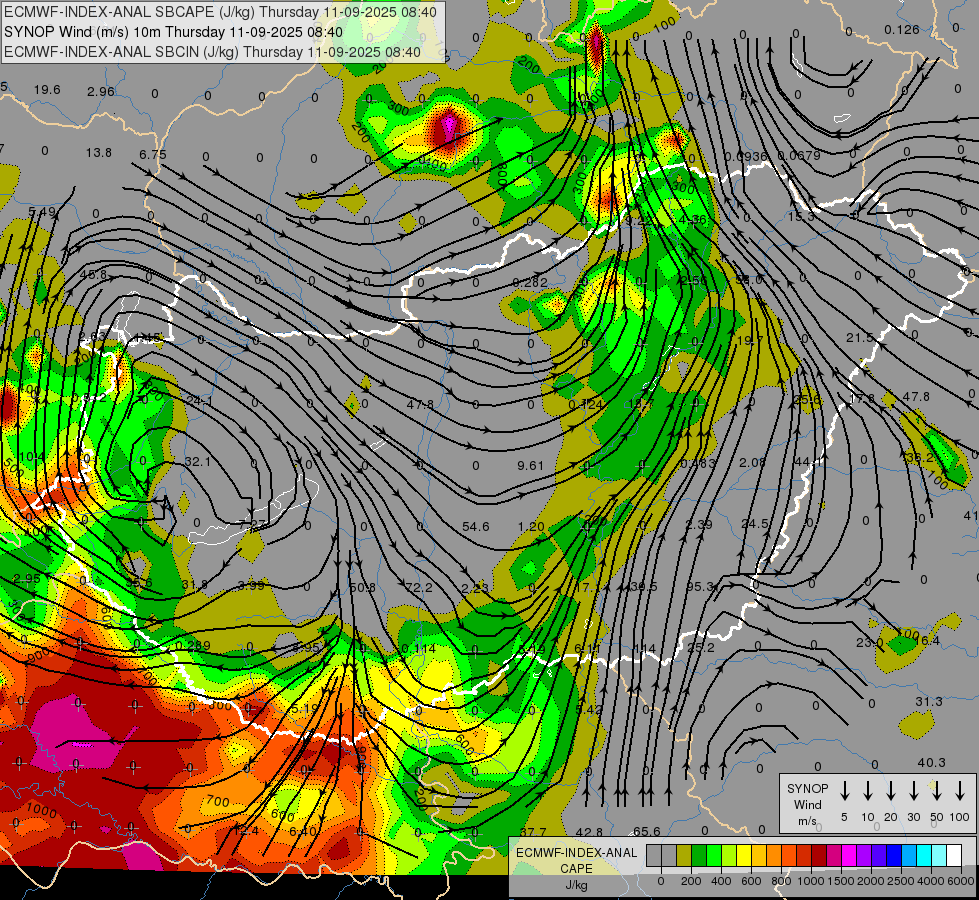Select the dark blue CAPE legend swatch

coord(893,856)
